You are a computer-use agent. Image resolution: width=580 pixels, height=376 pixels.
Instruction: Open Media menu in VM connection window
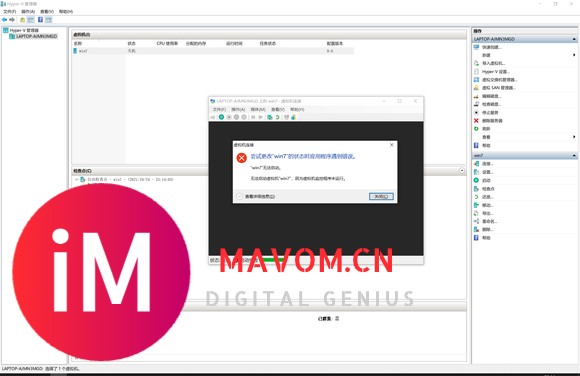click(258, 110)
